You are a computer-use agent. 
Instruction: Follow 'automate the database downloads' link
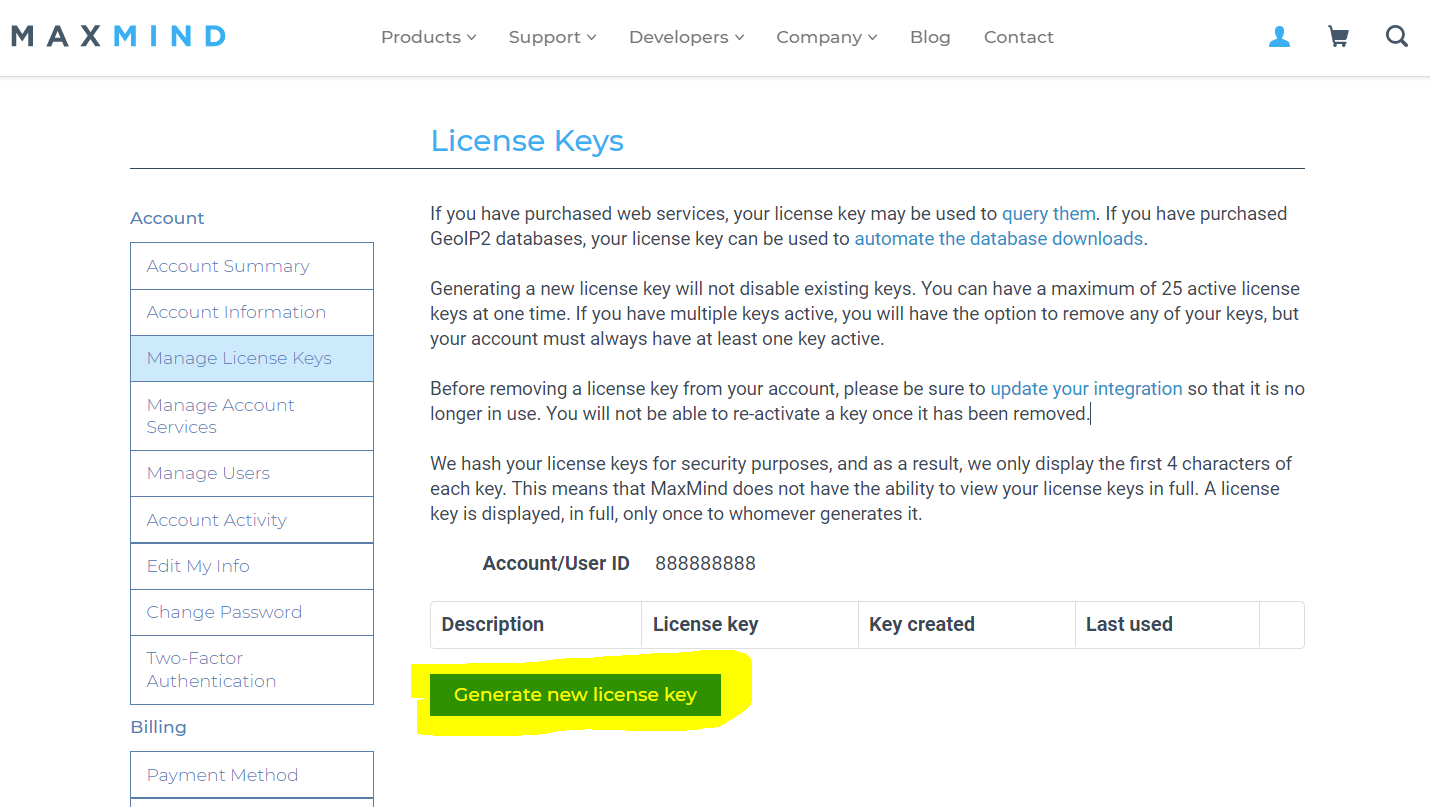coord(998,239)
